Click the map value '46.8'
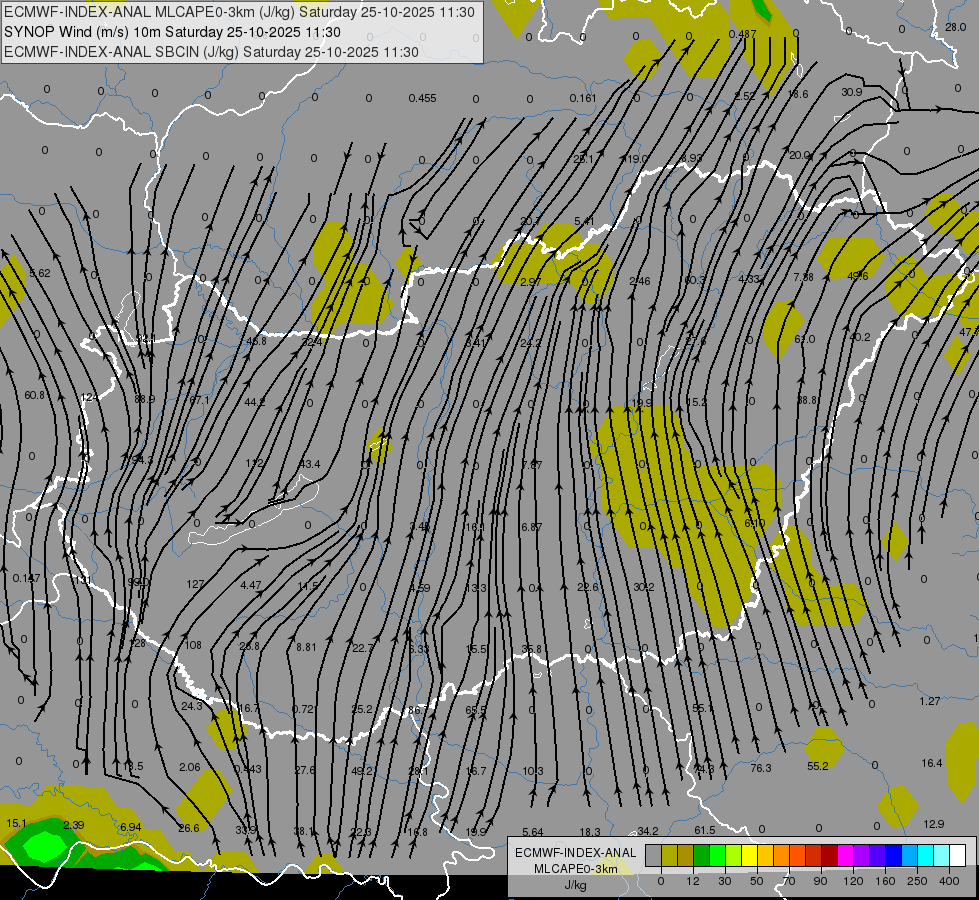979x900 pixels. point(256,341)
